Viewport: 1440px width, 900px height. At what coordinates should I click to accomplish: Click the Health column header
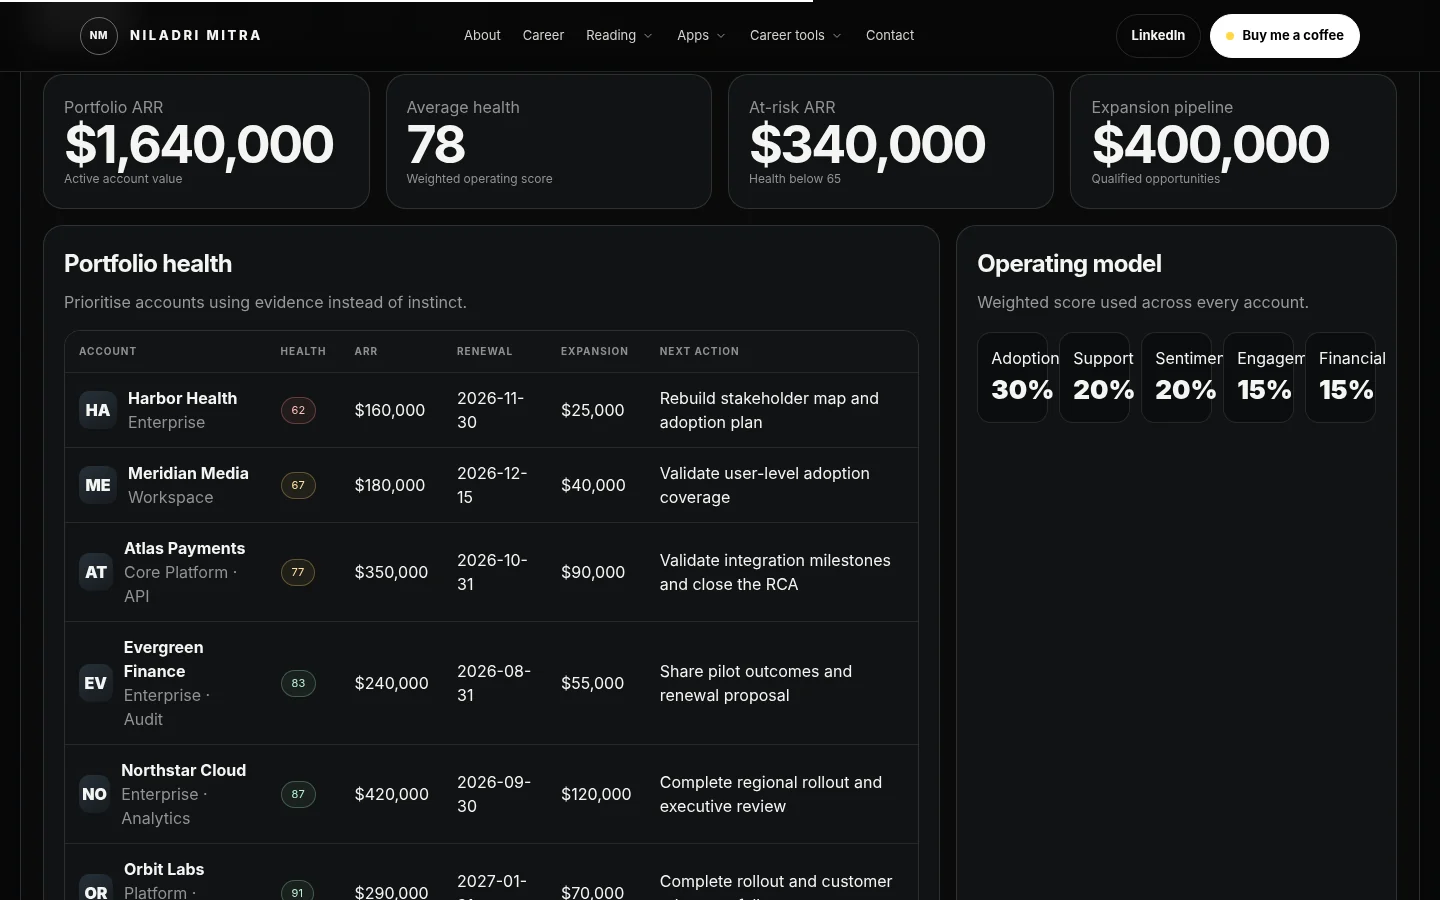pos(303,351)
